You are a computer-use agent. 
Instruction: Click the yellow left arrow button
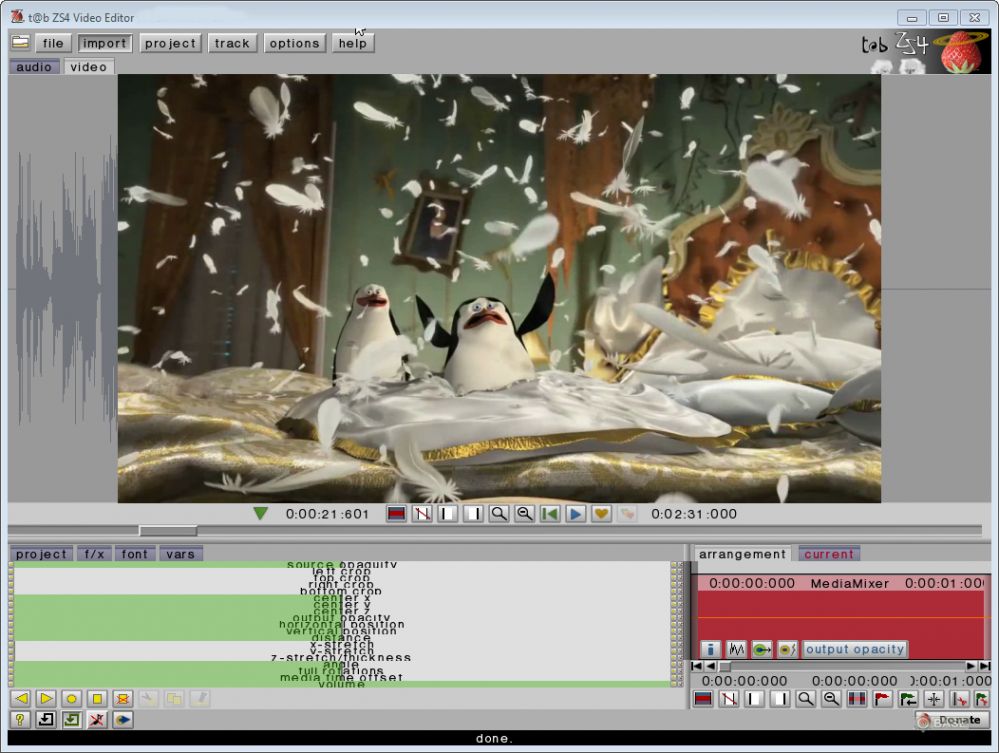point(20,699)
